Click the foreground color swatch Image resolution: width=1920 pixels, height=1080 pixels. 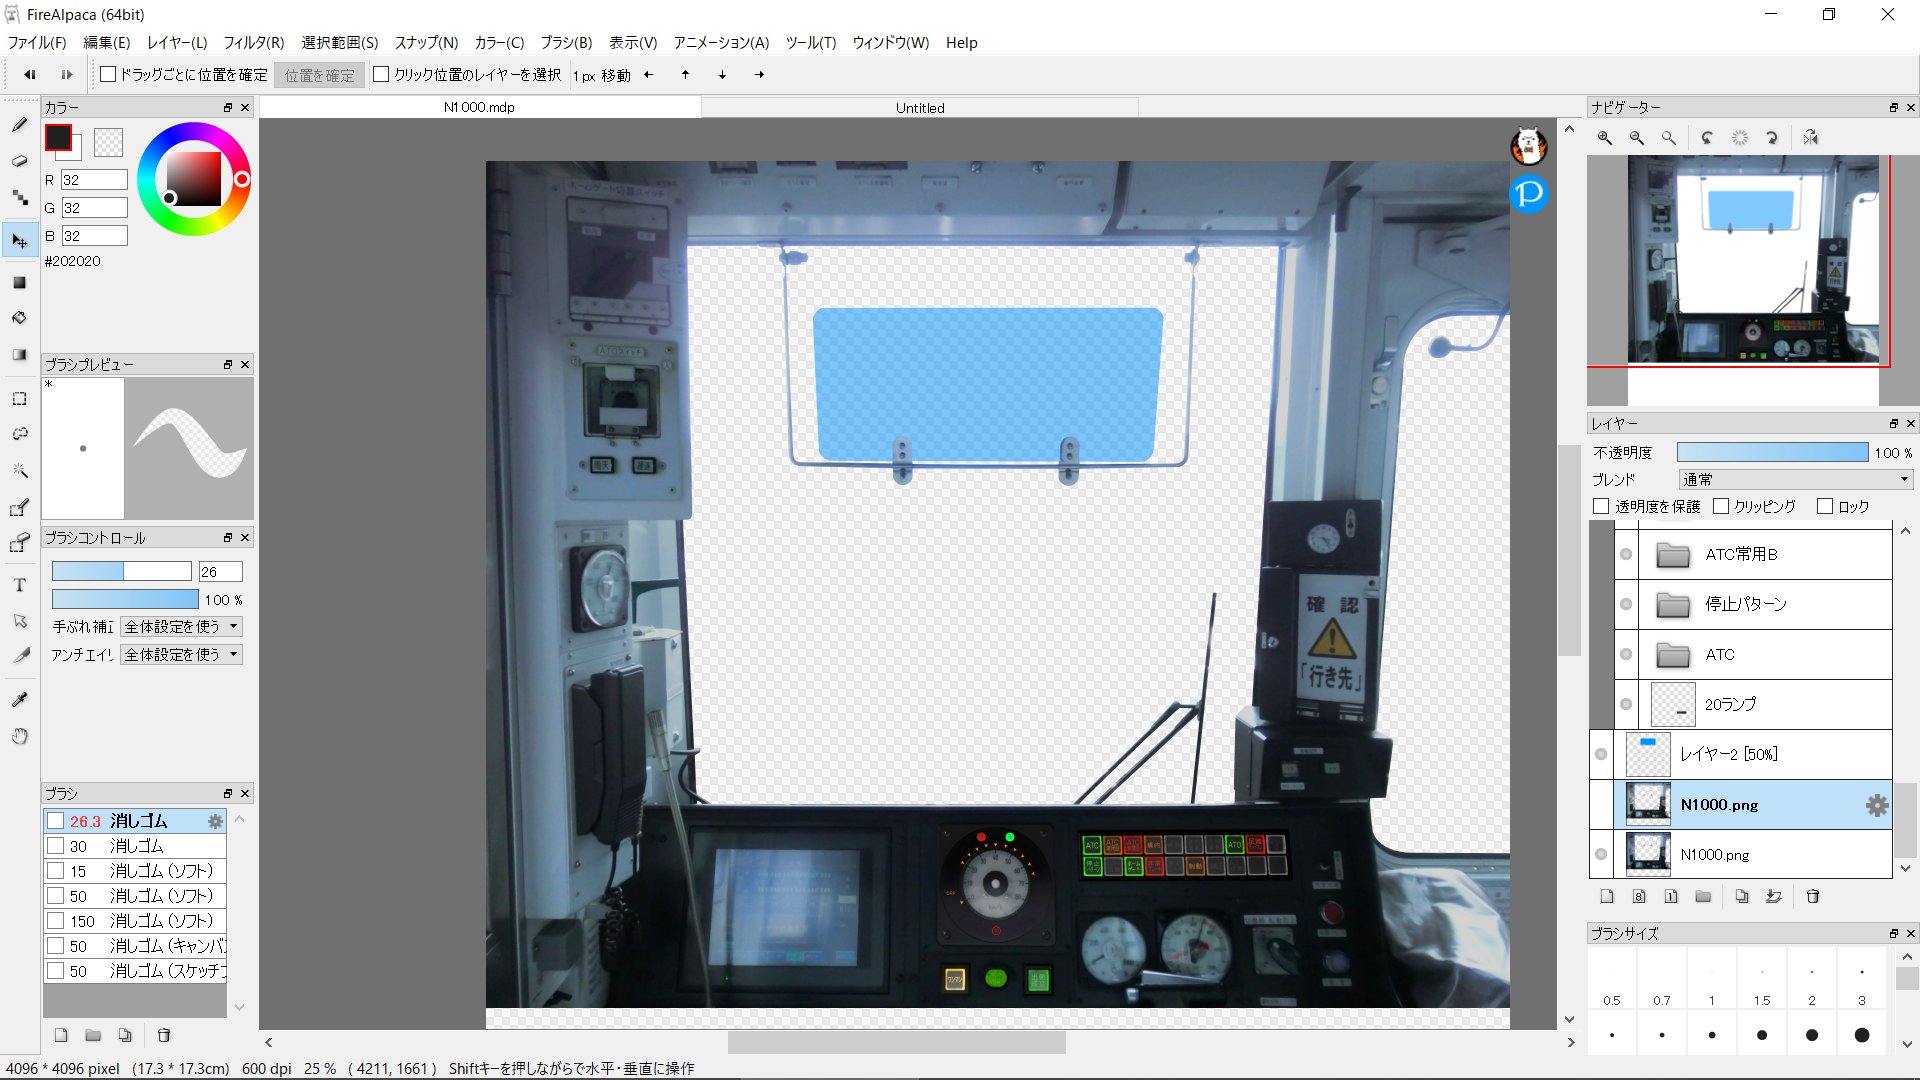coord(58,138)
